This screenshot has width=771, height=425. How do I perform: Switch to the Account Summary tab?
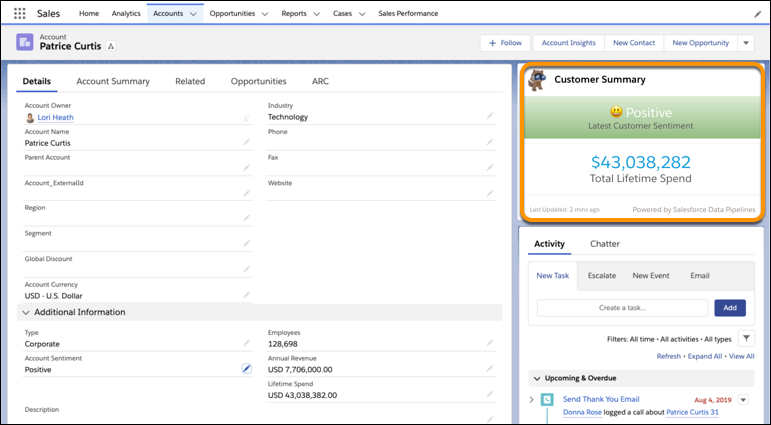[113, 81]
